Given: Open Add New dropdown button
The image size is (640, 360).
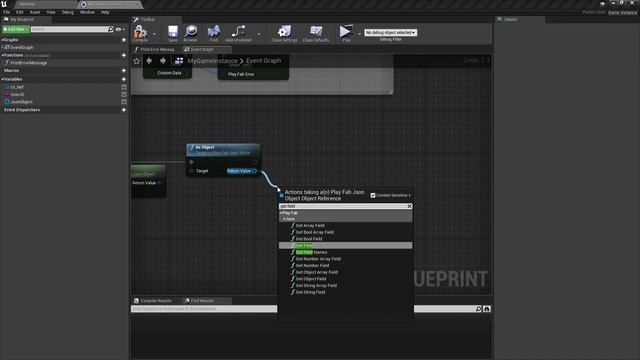Looking at the screenshot, I should pyautogui.click(x=16, y=29).
